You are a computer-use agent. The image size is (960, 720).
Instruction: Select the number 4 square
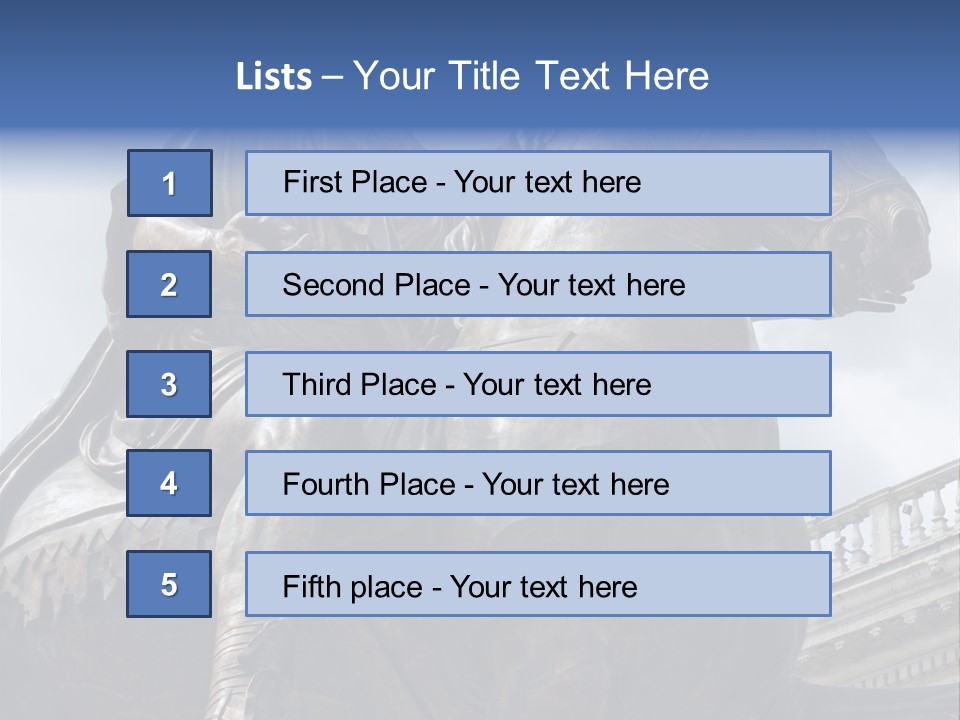[x=169, y=483]
